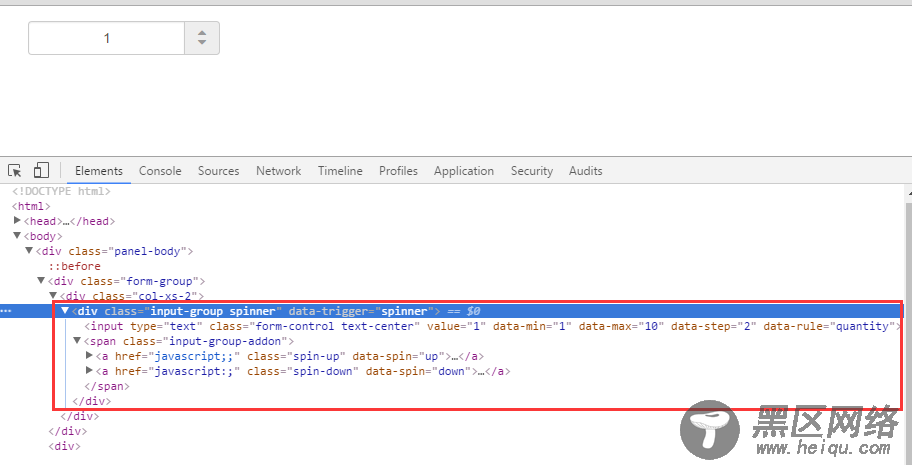Collapse the input-group-addon span node
Screen dimensions: 912x465
click(77, 340)
